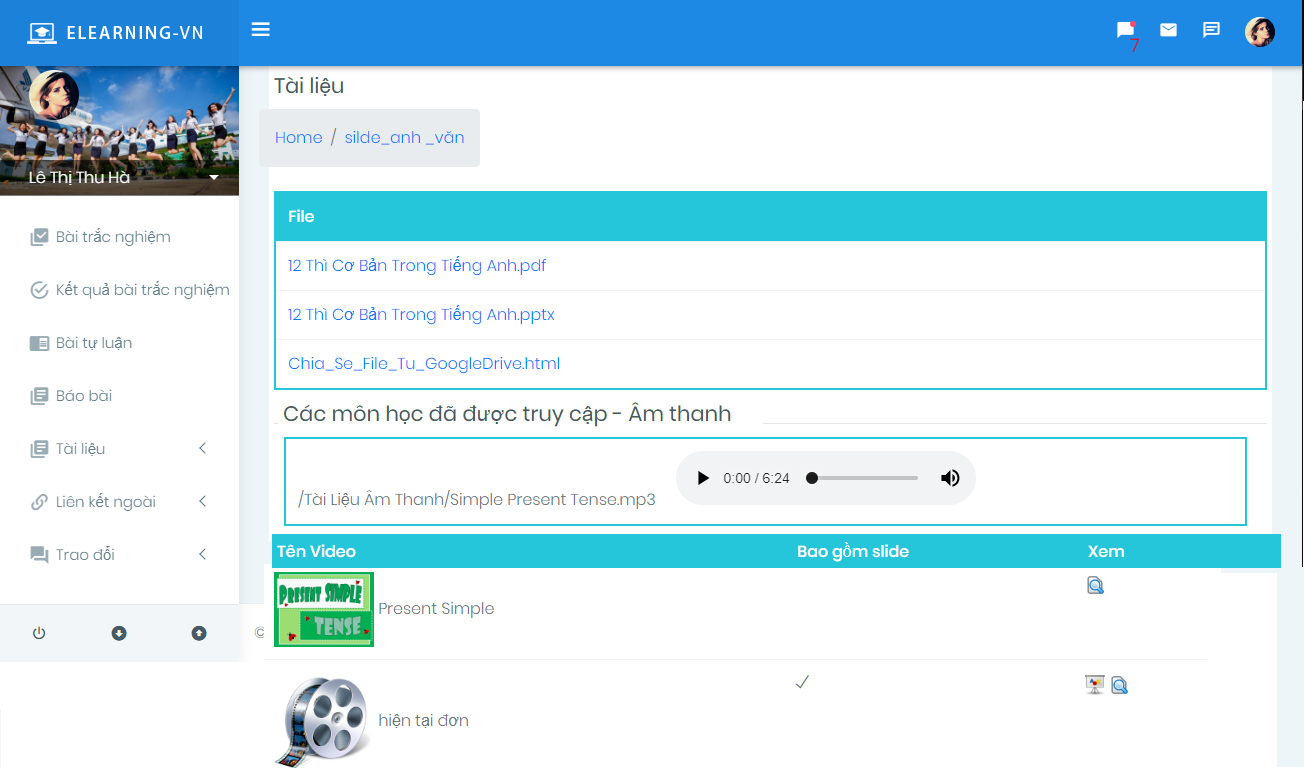Click the Present Simple Tense video thumbnail
This screenshot has width=1304, height=768.
[324, 609]
